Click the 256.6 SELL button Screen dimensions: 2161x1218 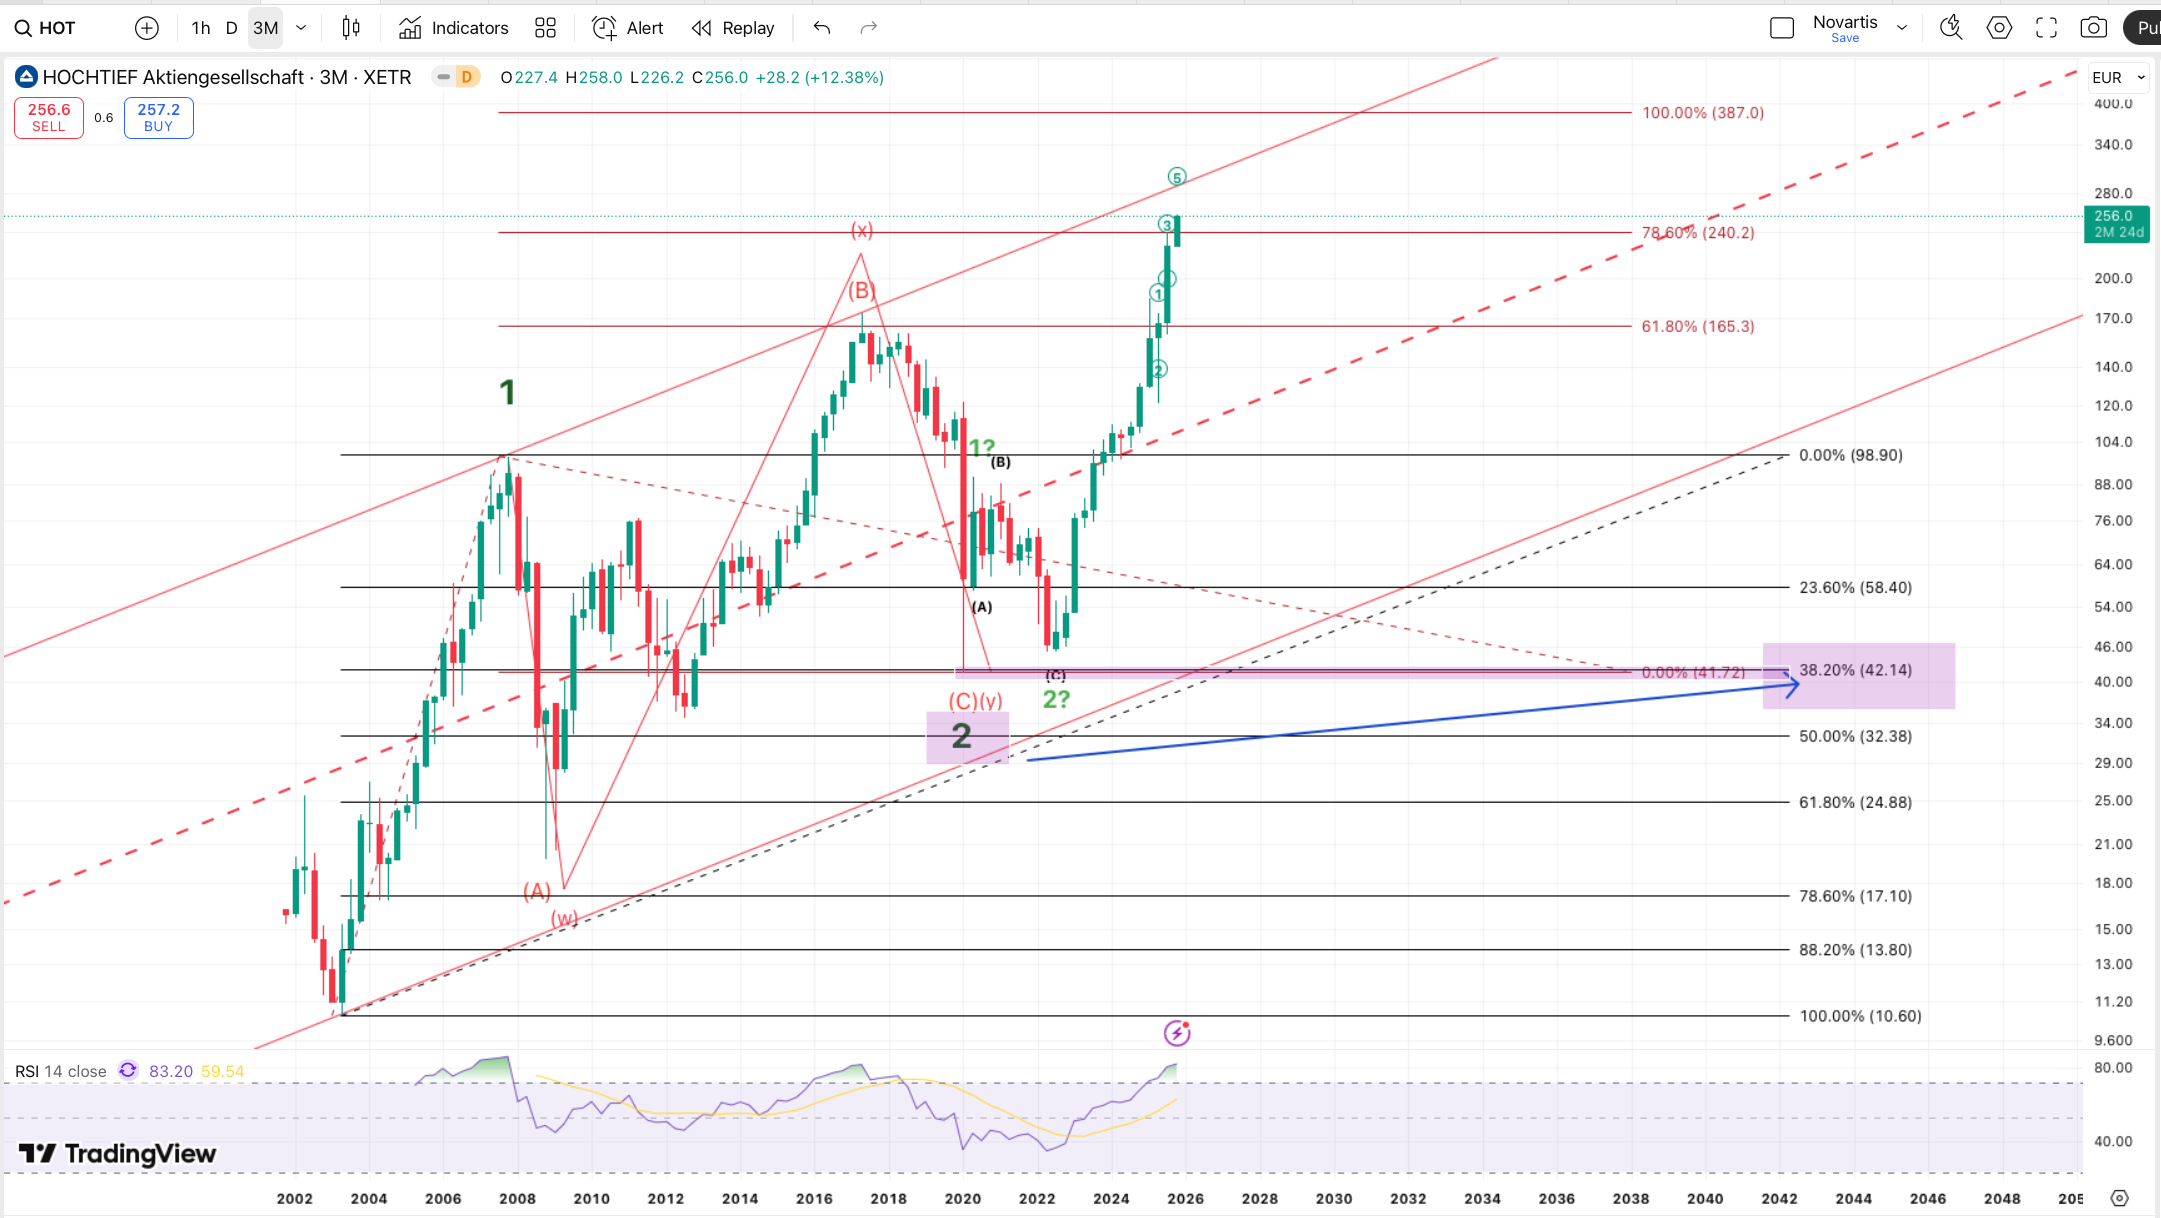(x=49, y=117)
